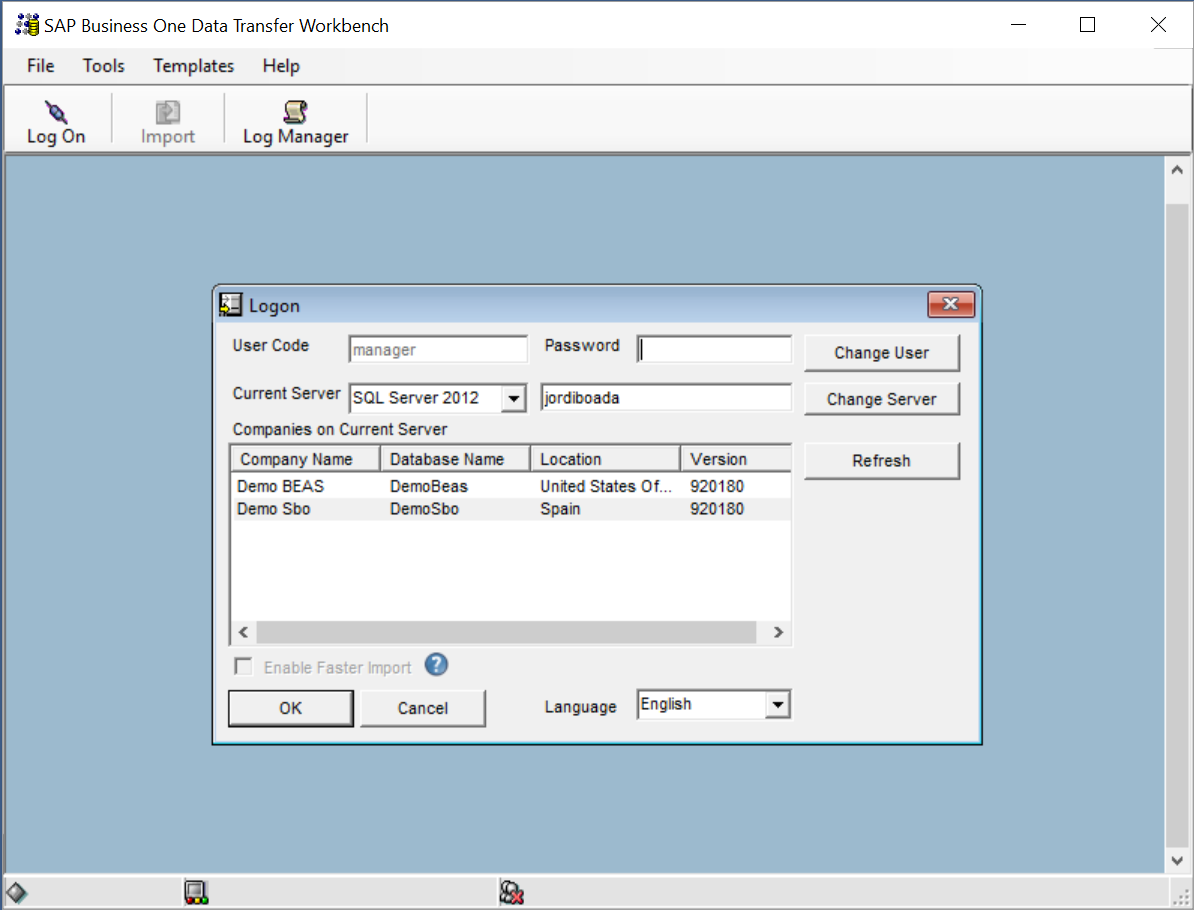Click the Change User button
The image size is (1194, 910).
tap(882, 353)
